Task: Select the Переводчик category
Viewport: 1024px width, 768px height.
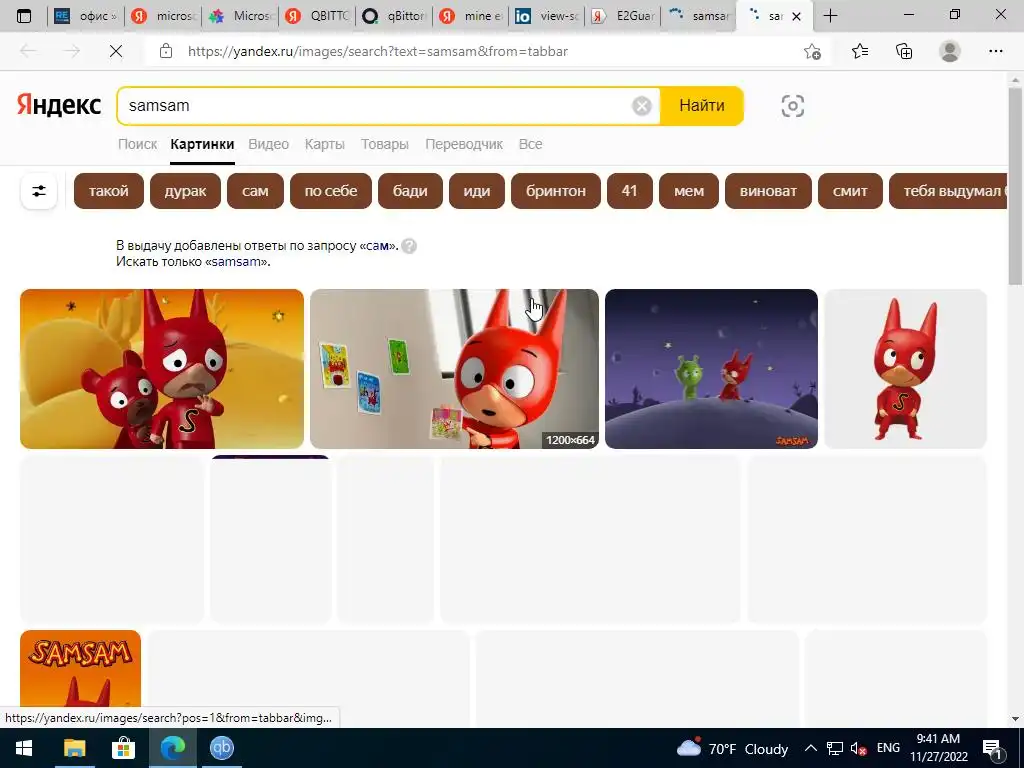Action: pyautogui.click(x=464, y=144)
